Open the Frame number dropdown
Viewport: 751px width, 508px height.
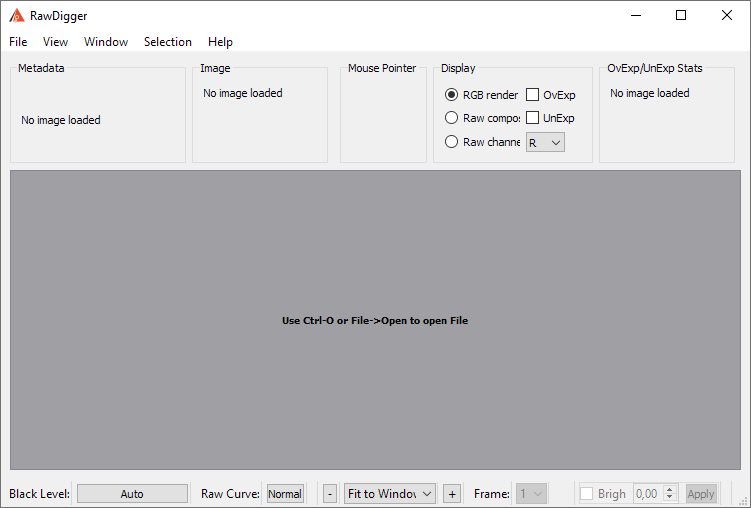click(531, 493)
